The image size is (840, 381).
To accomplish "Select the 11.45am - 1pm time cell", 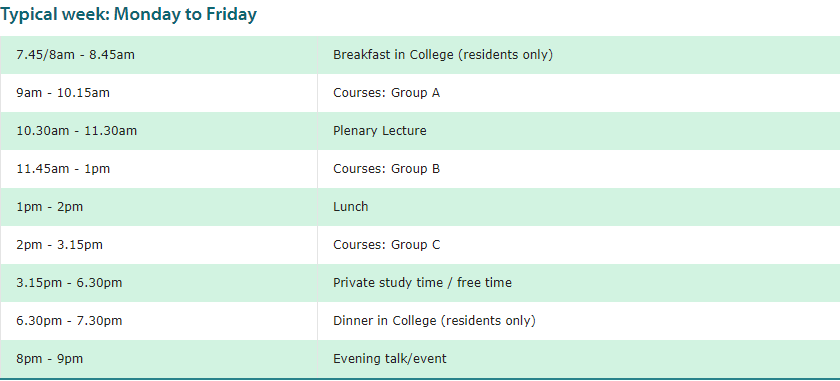I will click(x=159, y=169).
